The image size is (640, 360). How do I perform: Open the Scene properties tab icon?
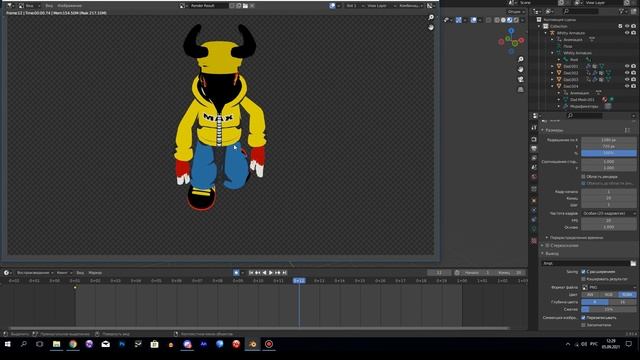coord(534,167)
